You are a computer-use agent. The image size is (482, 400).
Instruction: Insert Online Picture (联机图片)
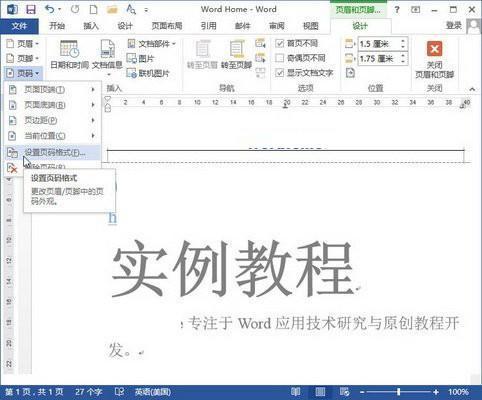click(148, 73)
